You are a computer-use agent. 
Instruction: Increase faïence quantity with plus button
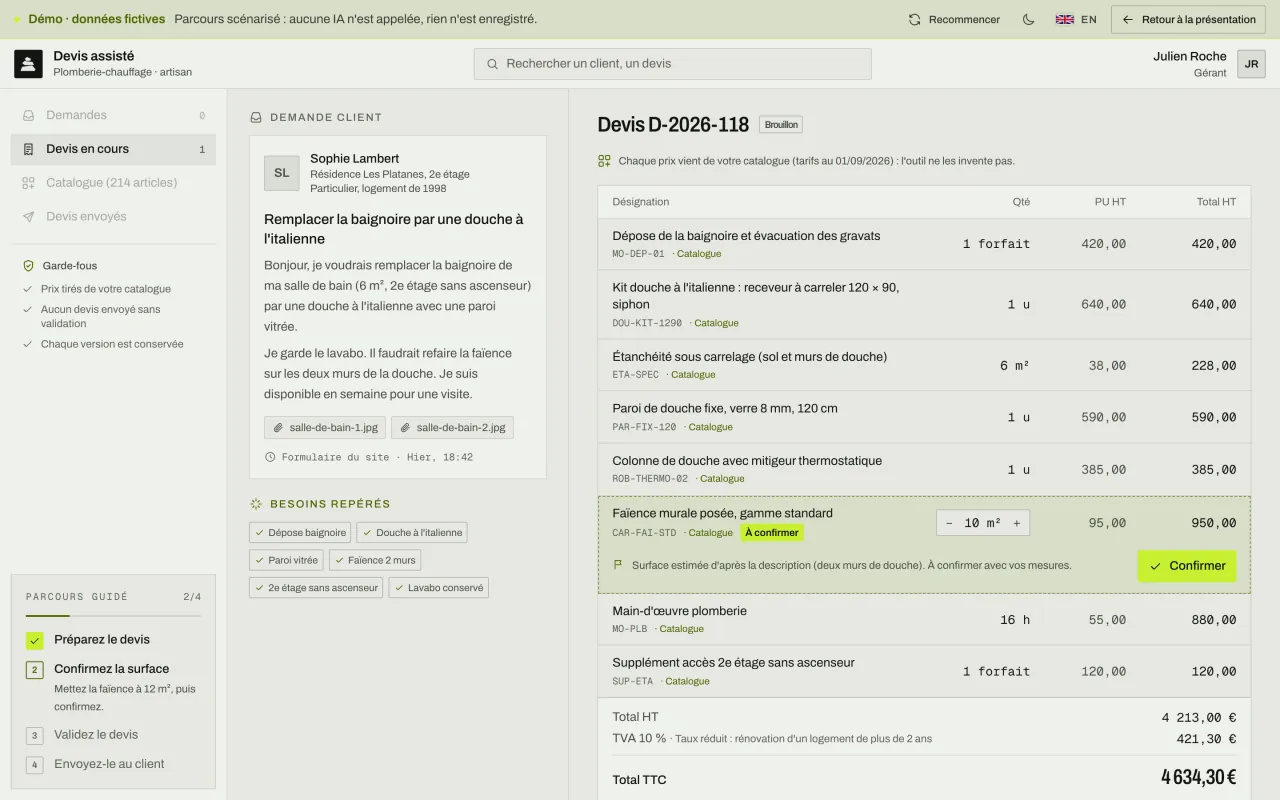pos(1017,523)
